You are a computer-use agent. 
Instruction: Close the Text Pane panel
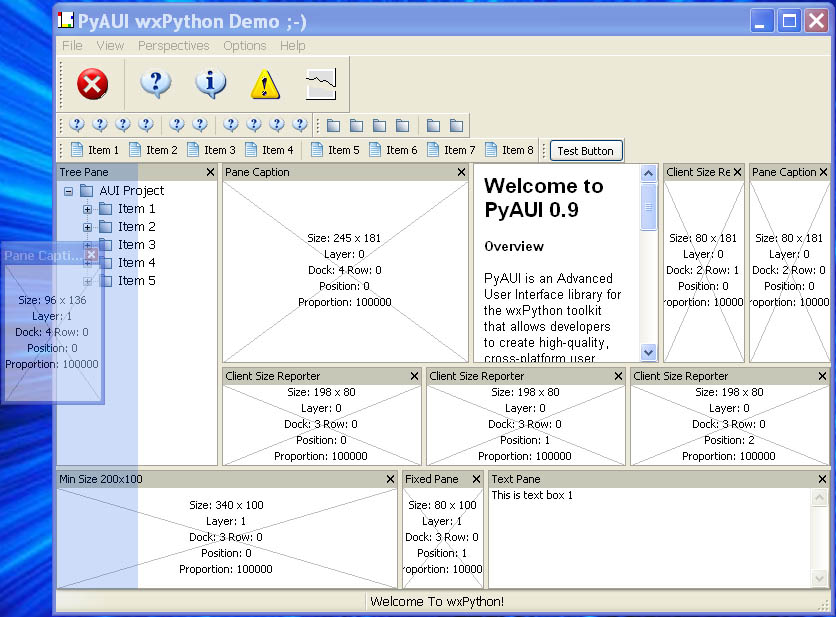(821, 480)
